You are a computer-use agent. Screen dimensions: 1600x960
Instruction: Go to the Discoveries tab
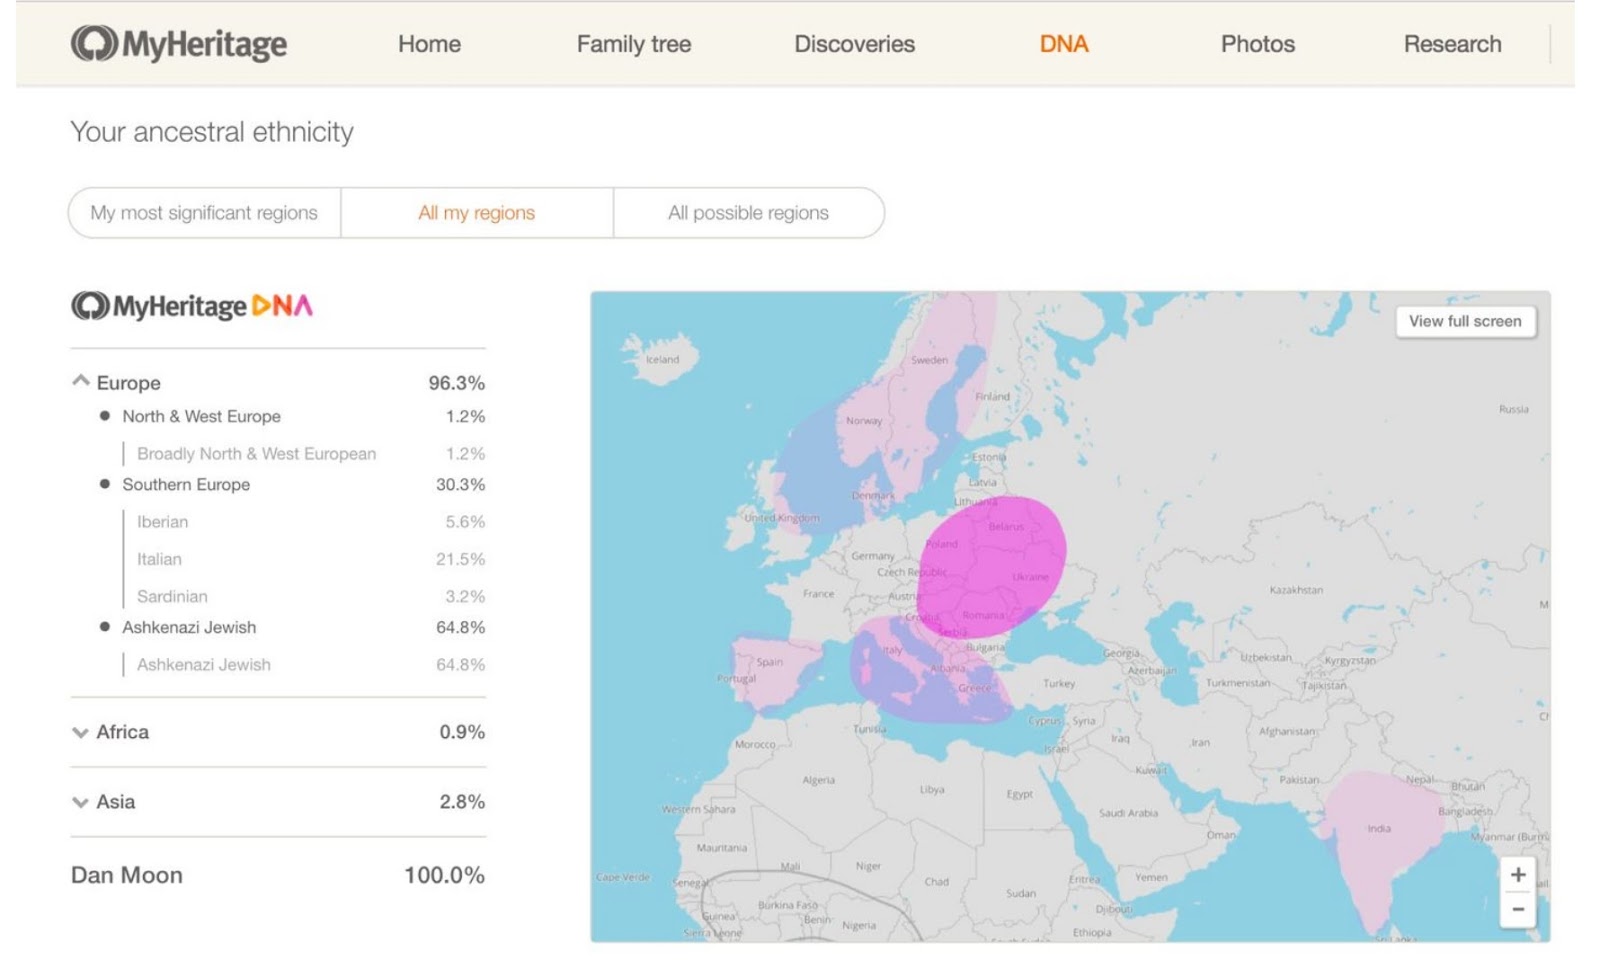click(x=854, y=44)
